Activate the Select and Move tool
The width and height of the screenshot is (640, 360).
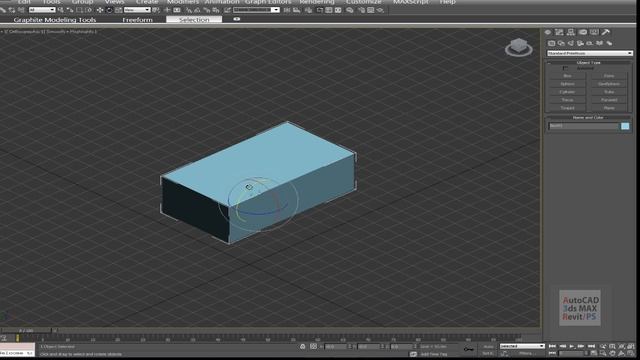[100, 10]
